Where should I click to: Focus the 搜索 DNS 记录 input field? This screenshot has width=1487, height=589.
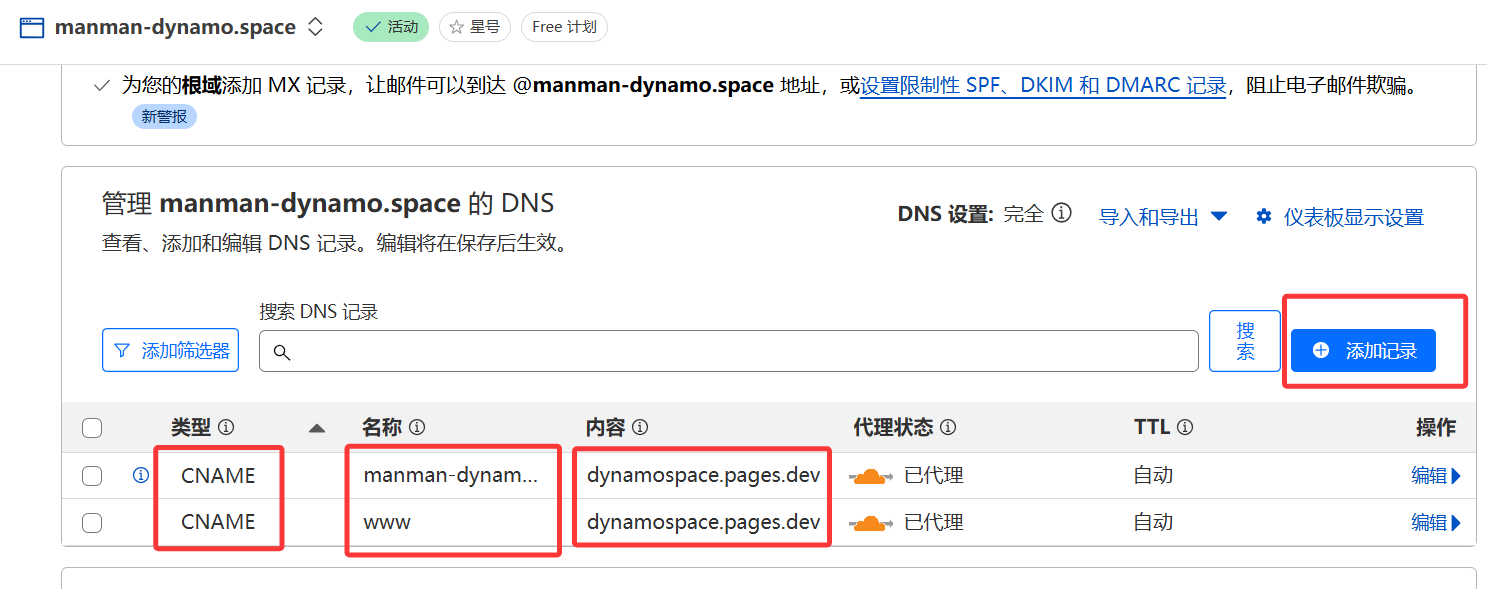(728, 351)
